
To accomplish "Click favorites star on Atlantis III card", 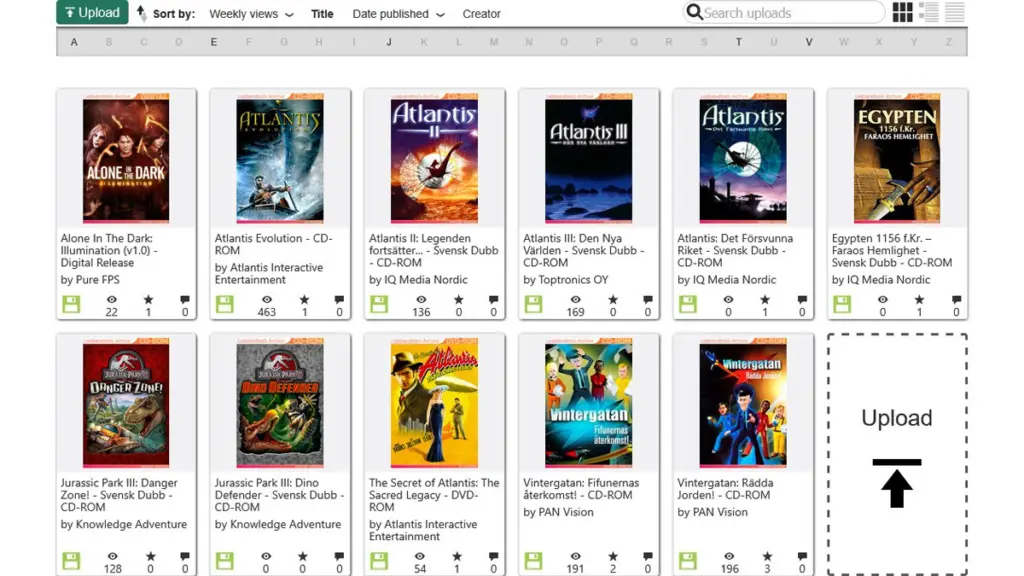I will click(613, 300).
